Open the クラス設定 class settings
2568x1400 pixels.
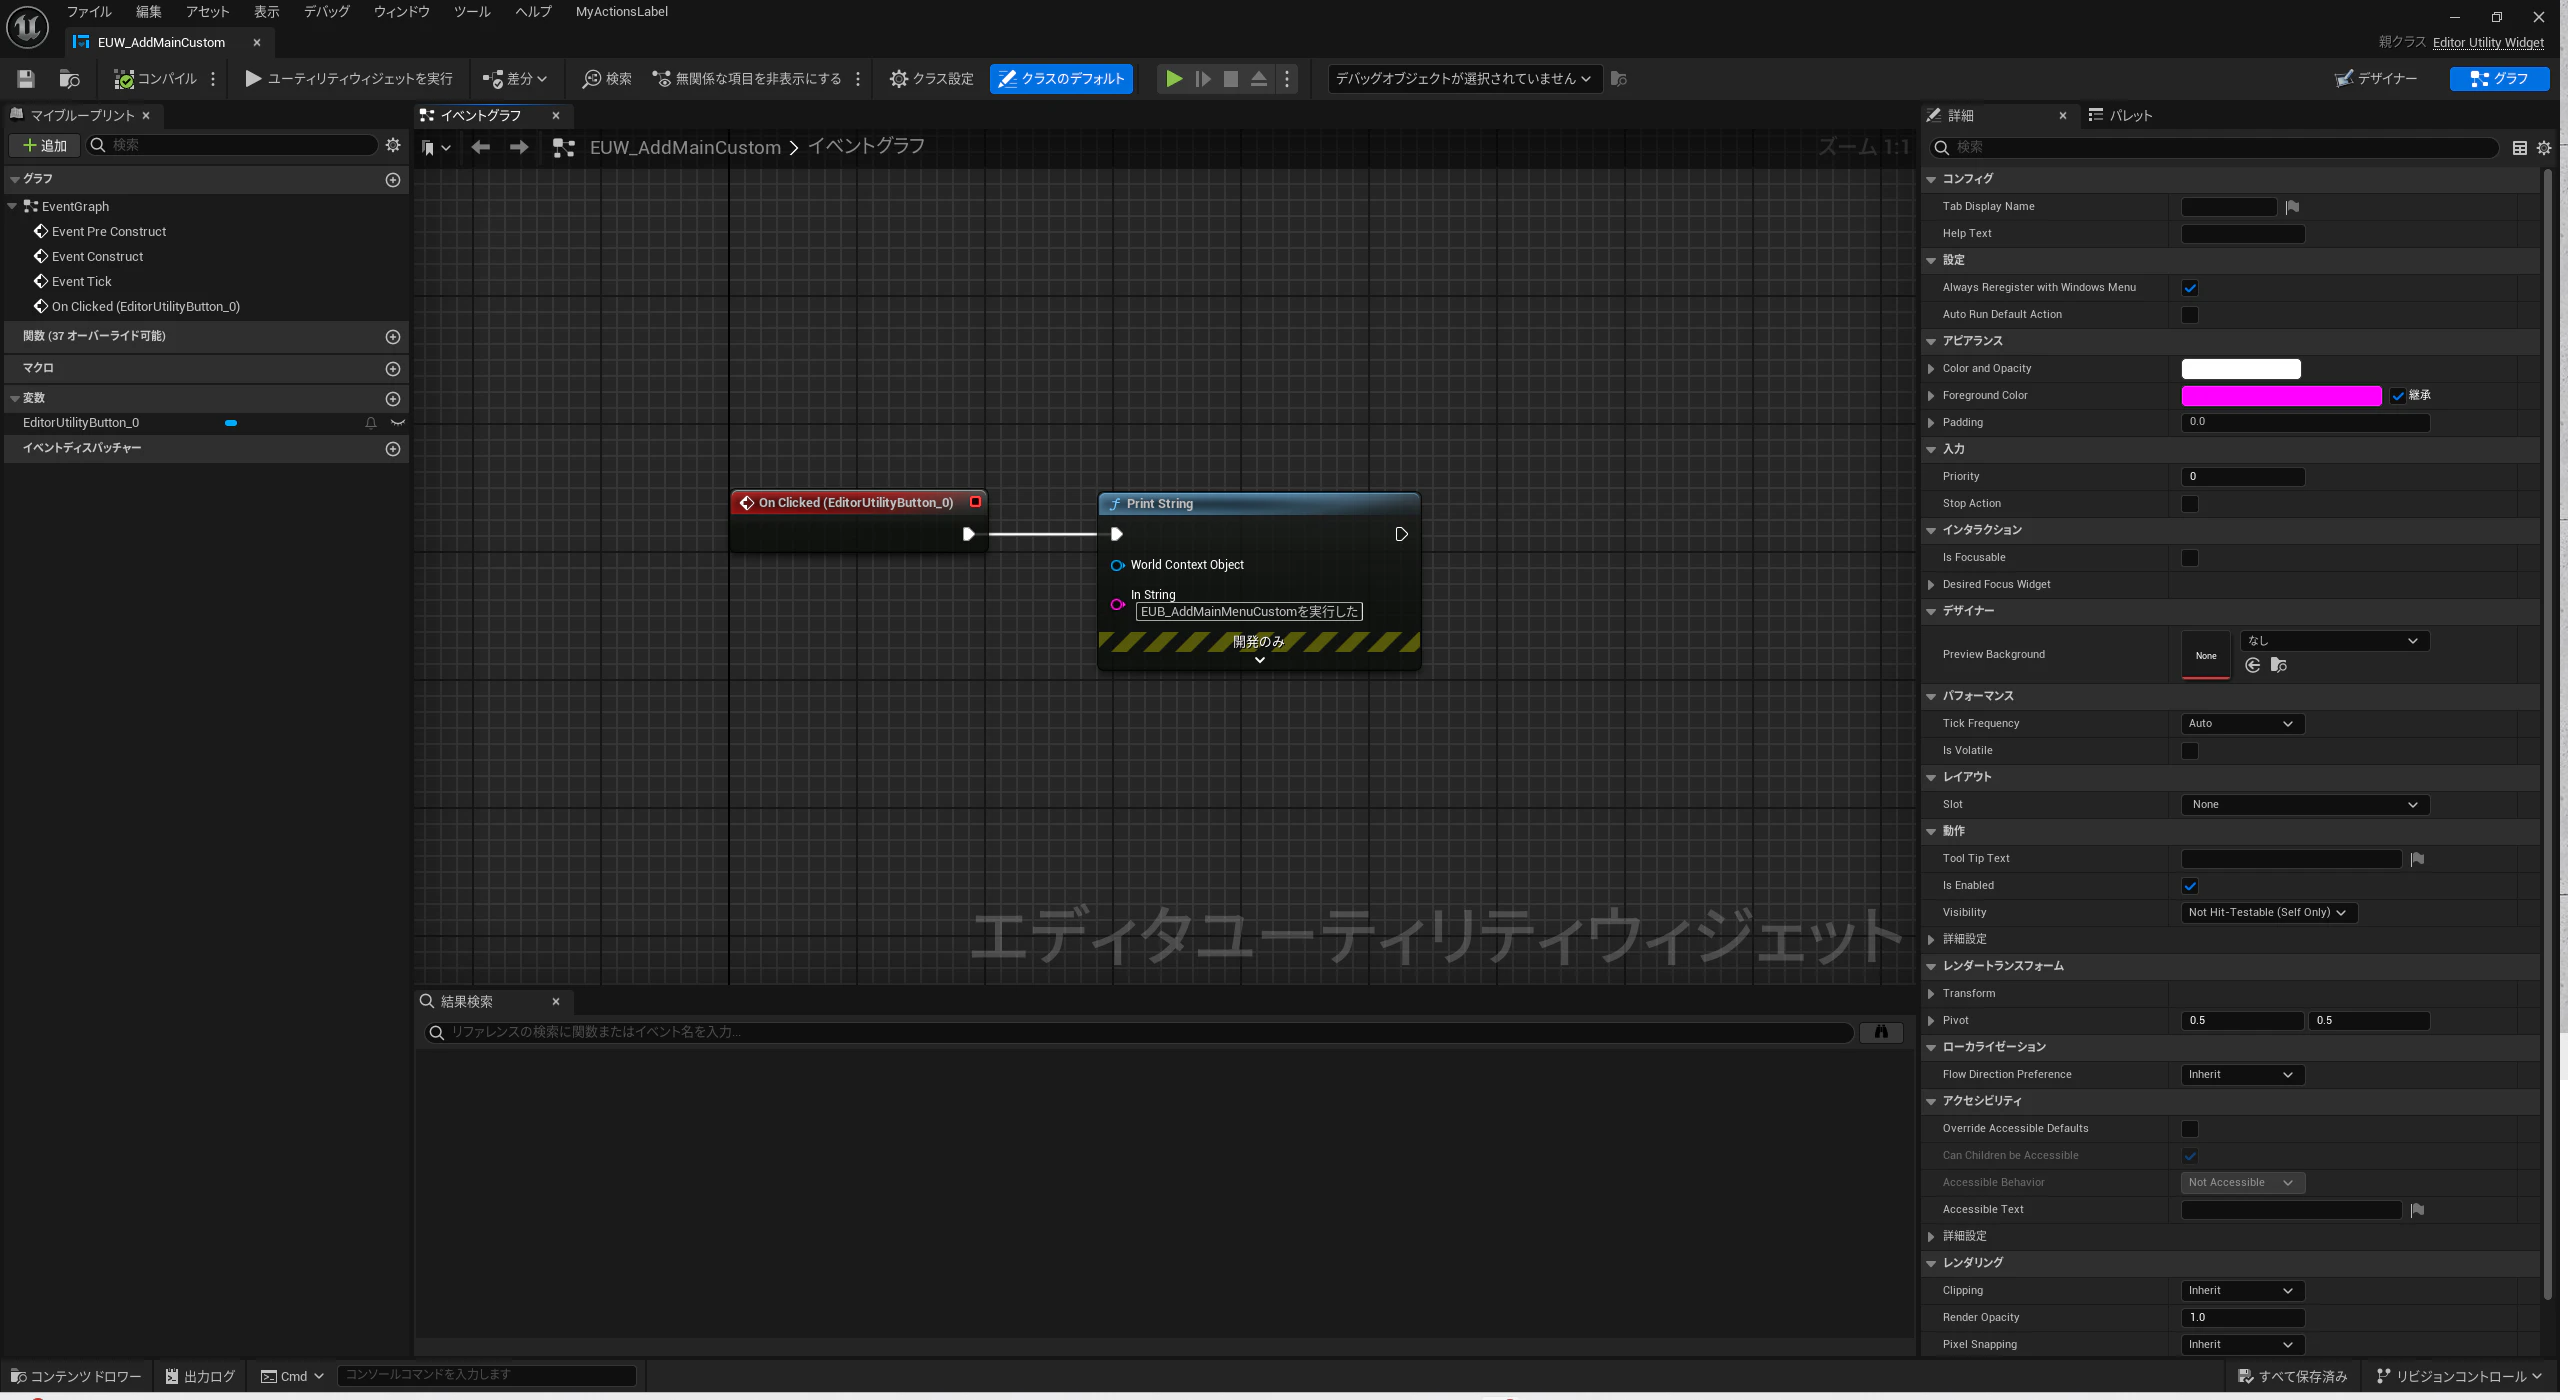coord(932,79)
